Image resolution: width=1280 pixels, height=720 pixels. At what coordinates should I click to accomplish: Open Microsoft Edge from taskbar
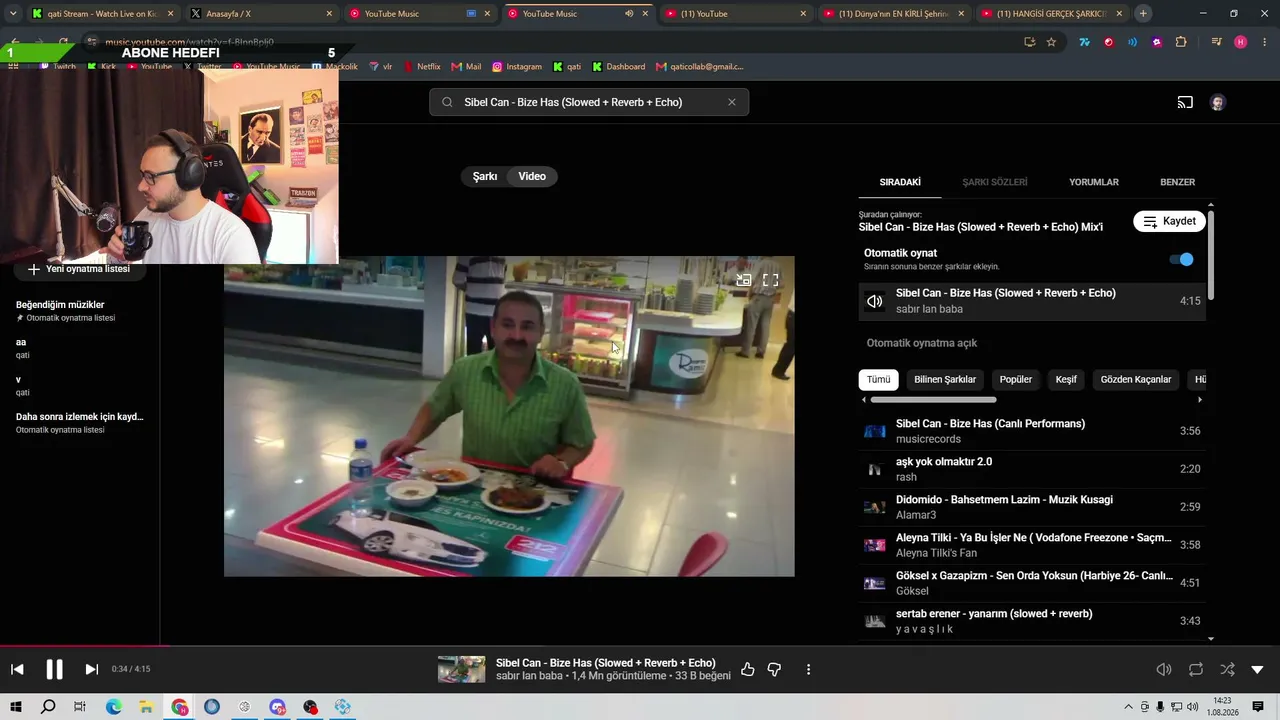point(114,707)
